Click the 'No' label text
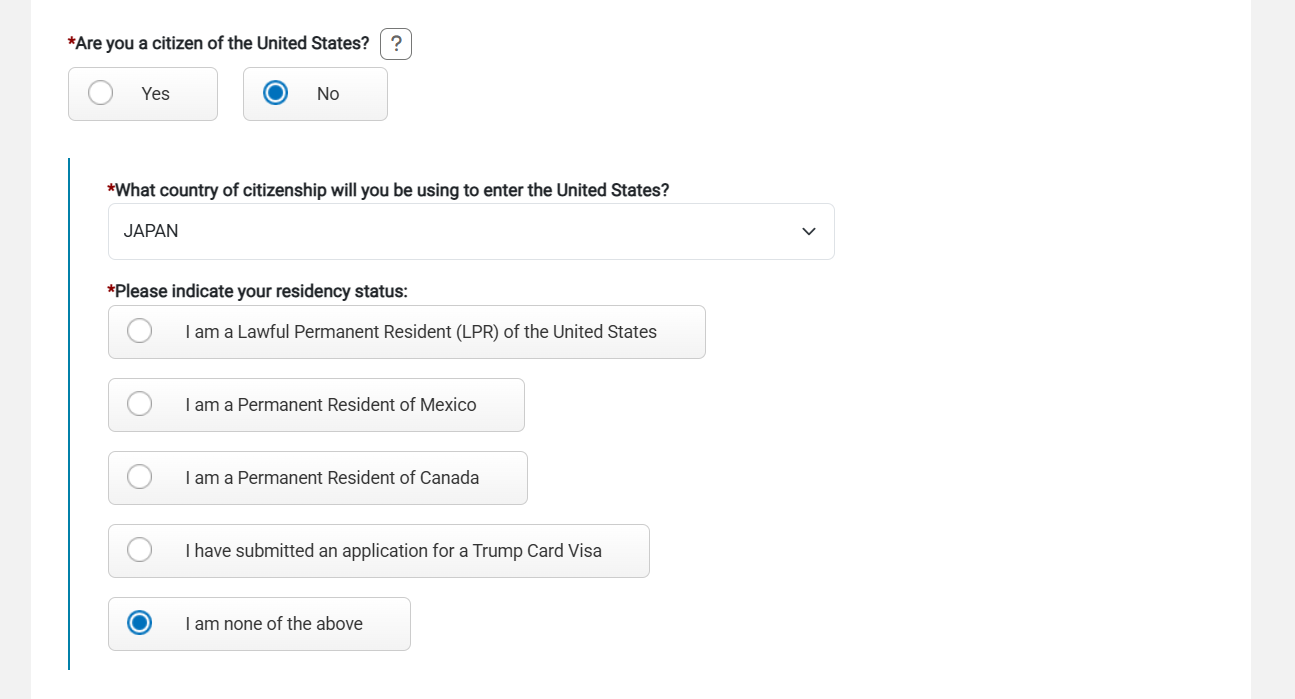1295x699 pixels. point(328,94)
